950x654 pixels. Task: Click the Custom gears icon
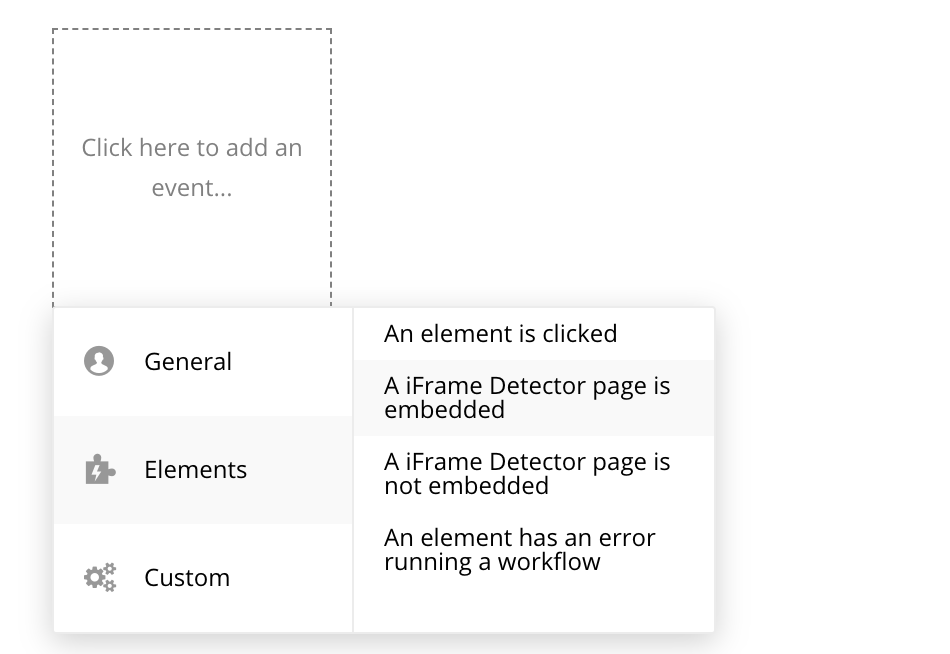100,577
